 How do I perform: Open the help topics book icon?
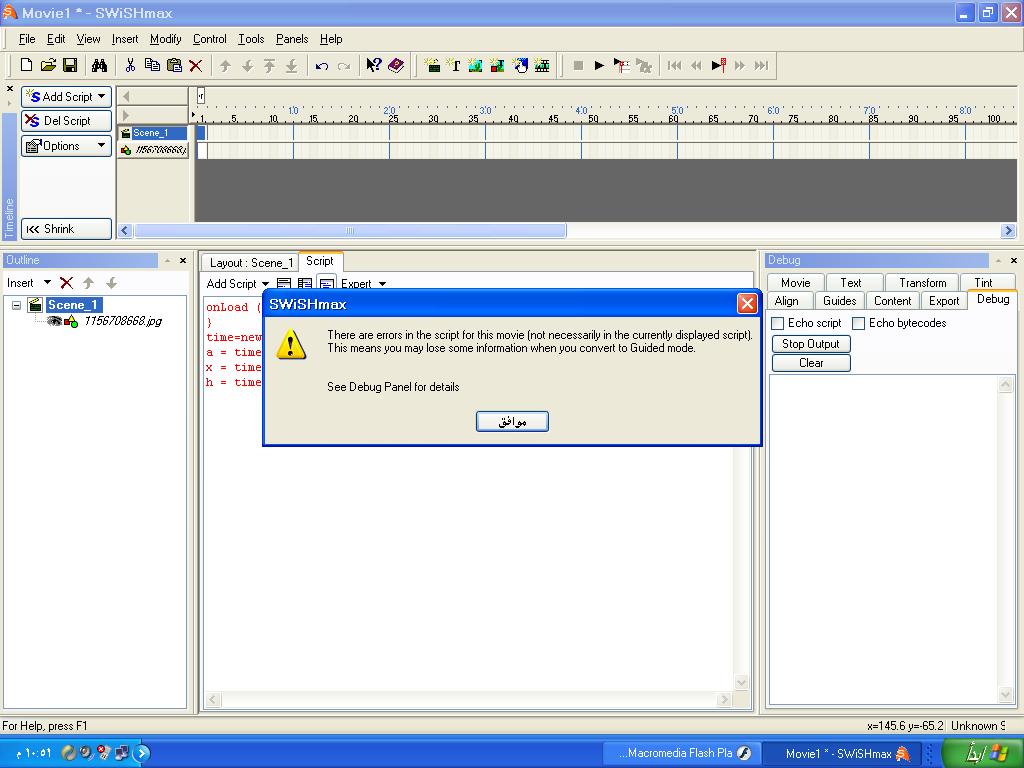pyautogui.click(x=396, y=66)
